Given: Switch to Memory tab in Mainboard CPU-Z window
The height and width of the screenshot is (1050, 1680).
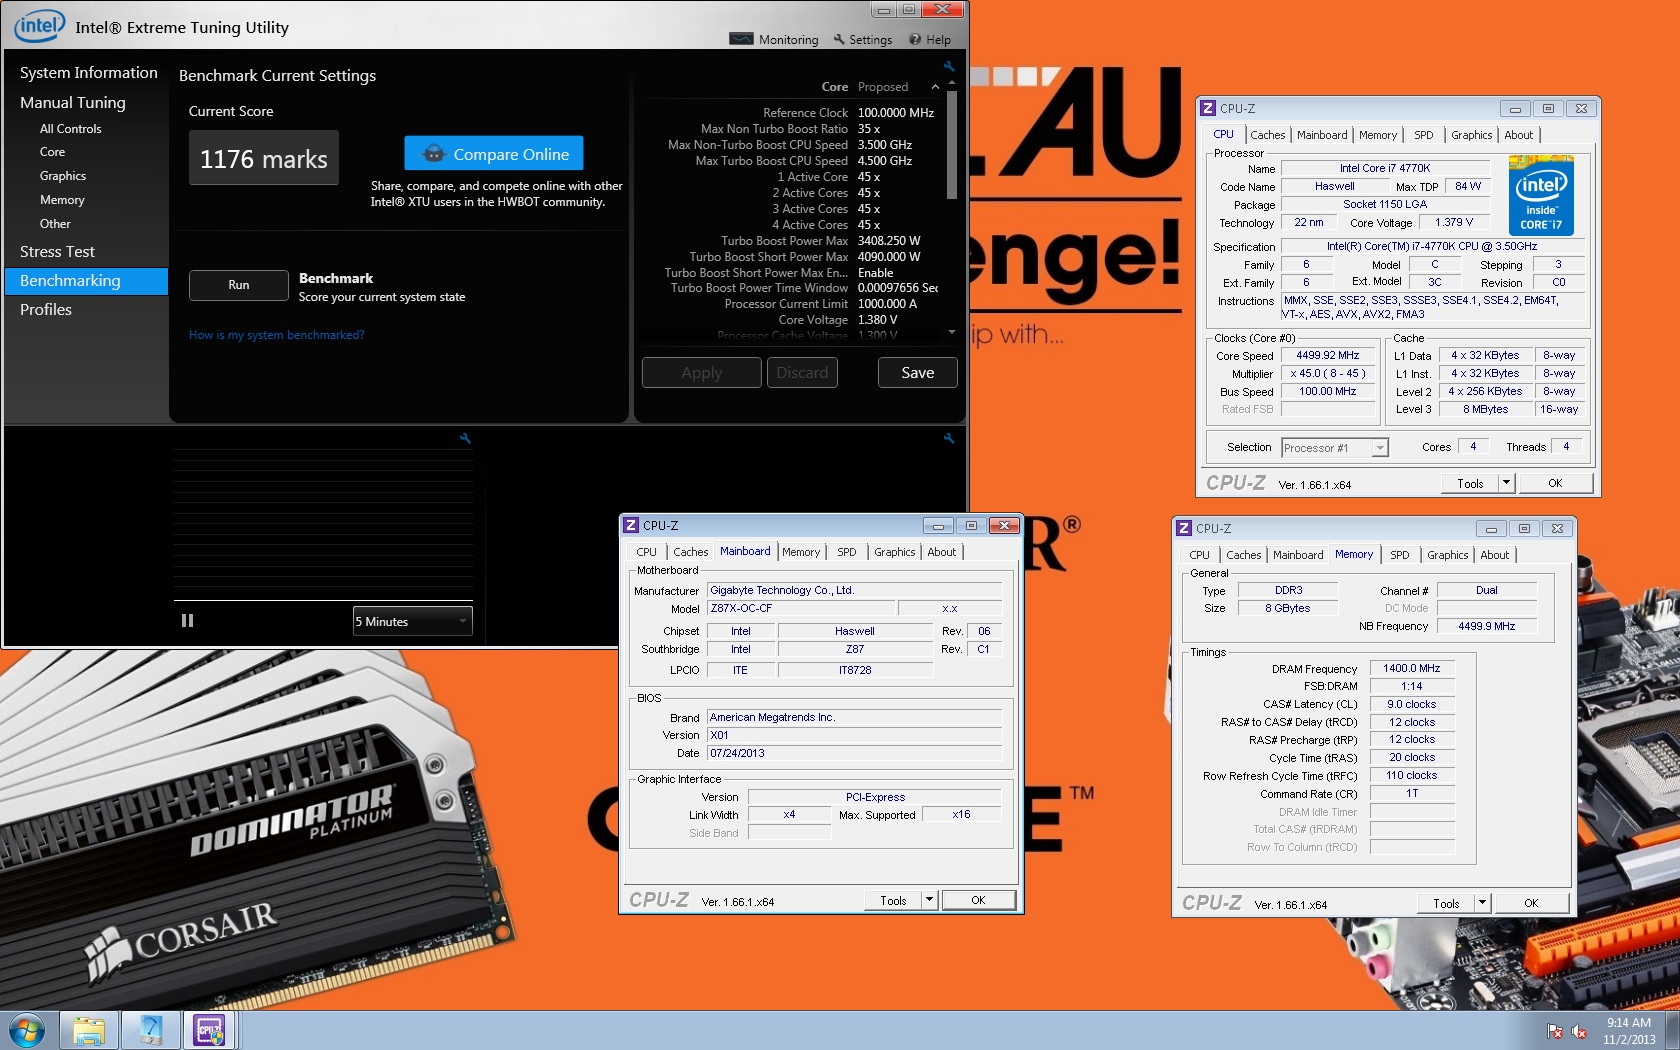Looking at the screenshot, I should click(x=801, y=552).
